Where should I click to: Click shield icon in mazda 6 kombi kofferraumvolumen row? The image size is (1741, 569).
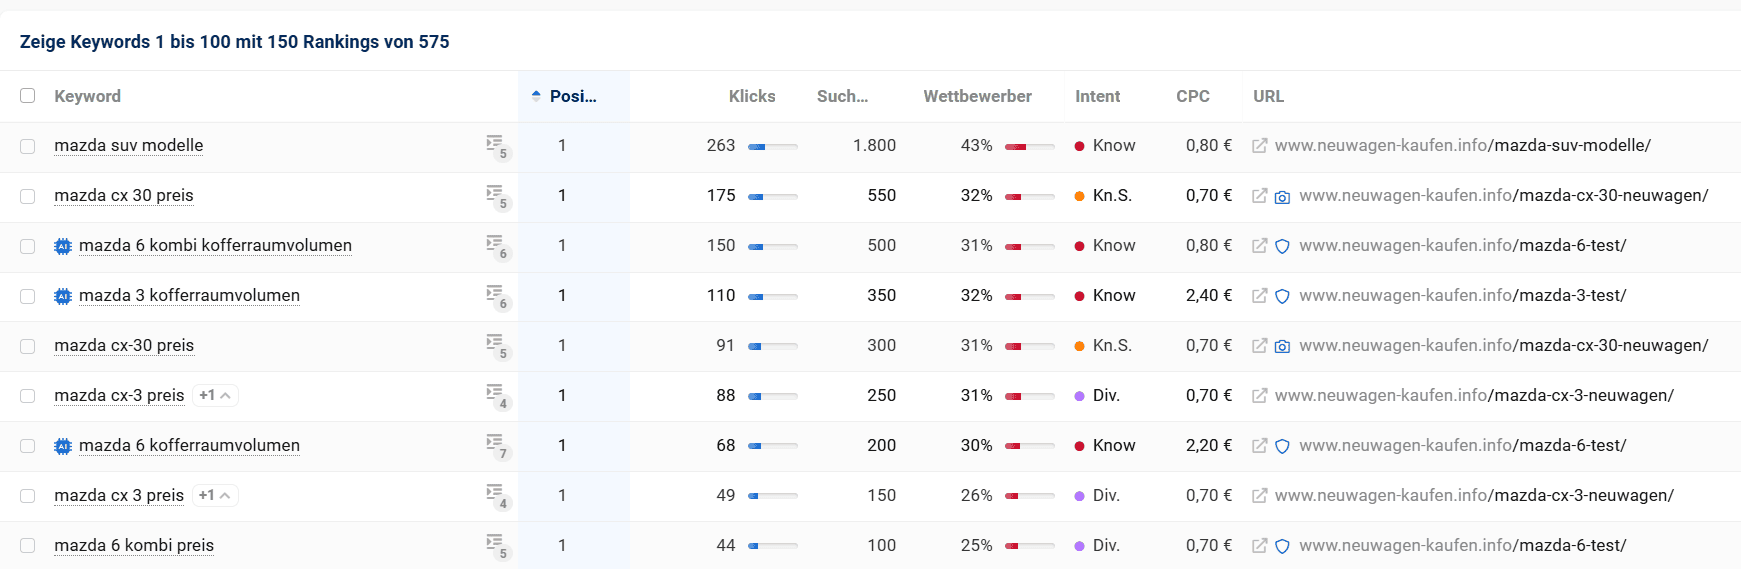tap(1282, 246)
